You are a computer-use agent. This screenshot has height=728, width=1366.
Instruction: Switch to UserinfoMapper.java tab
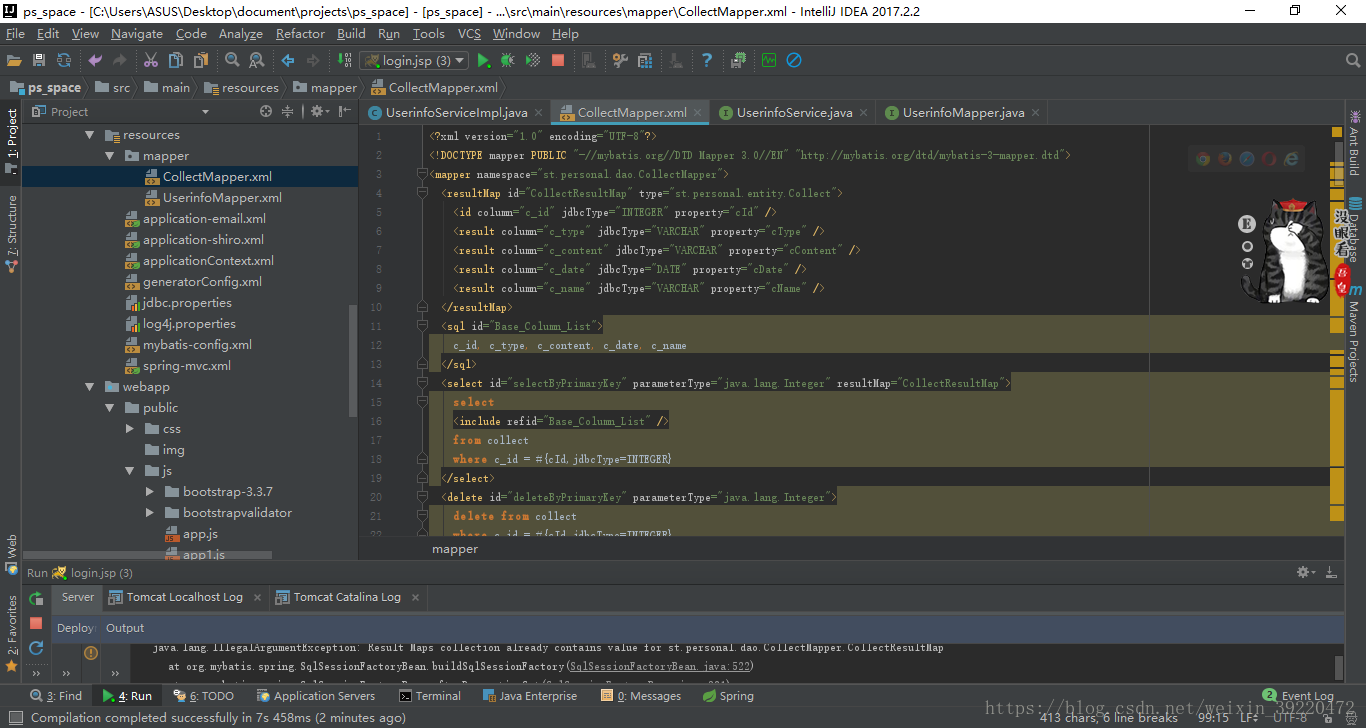[x=963, y=113]
